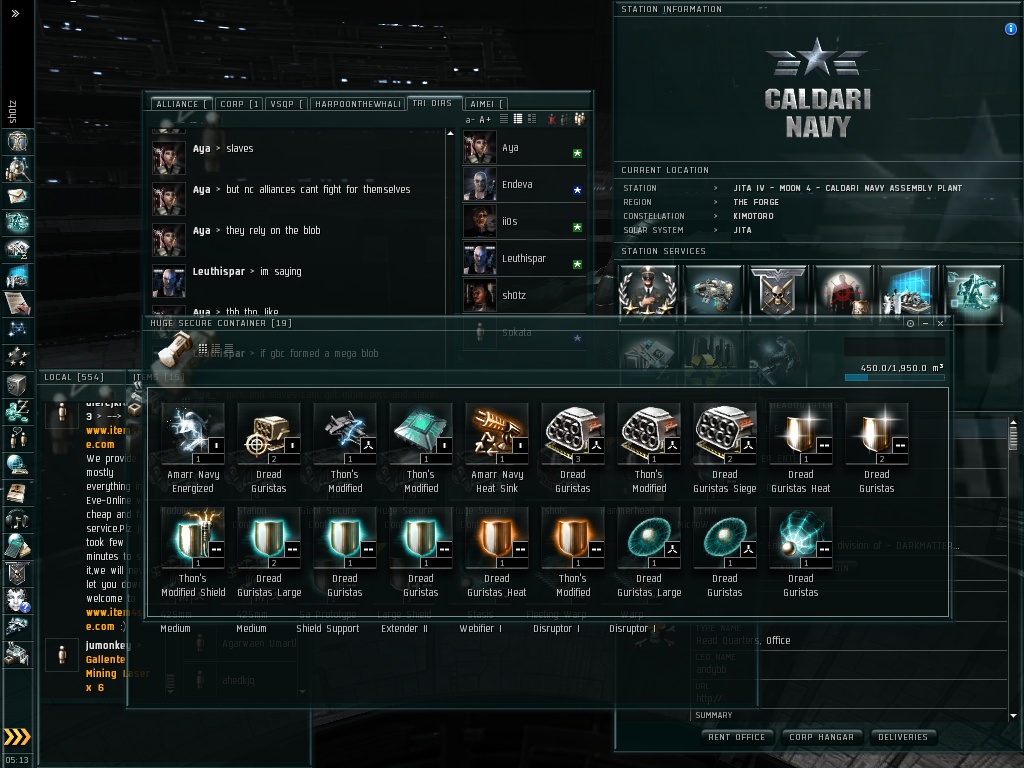Switch chat to third compact view mode
The height and width of the screenshot is (768, 1024).
point(532,119)
